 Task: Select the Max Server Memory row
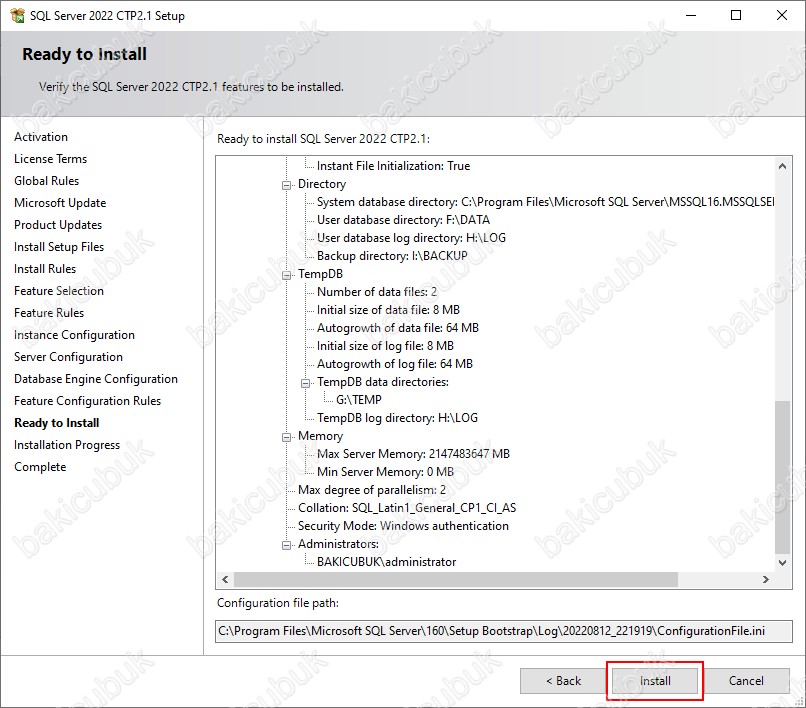(413, 454)
